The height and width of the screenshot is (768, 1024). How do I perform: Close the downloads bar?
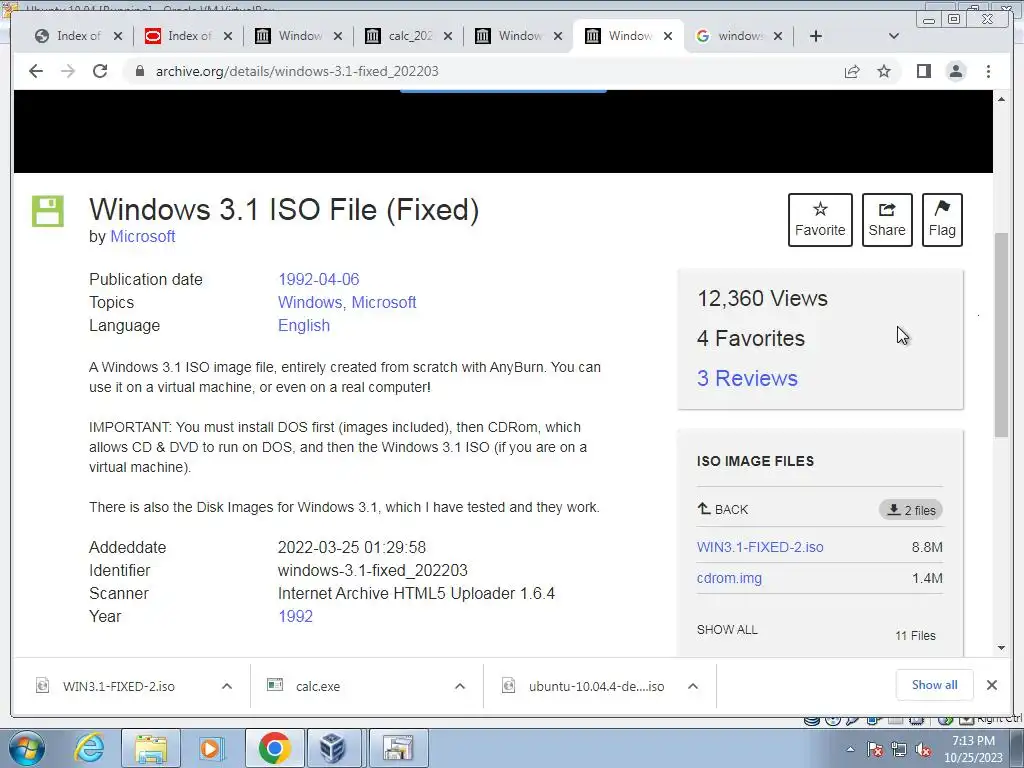(x=992, y=685)
